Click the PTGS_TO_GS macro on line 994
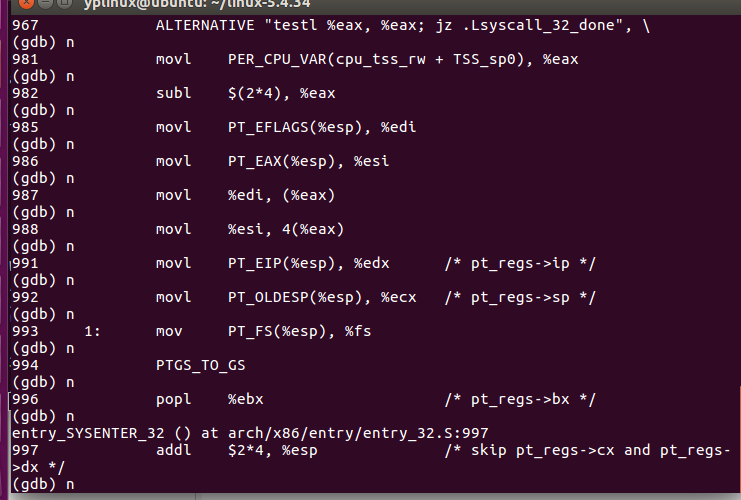 coord(200,365)
